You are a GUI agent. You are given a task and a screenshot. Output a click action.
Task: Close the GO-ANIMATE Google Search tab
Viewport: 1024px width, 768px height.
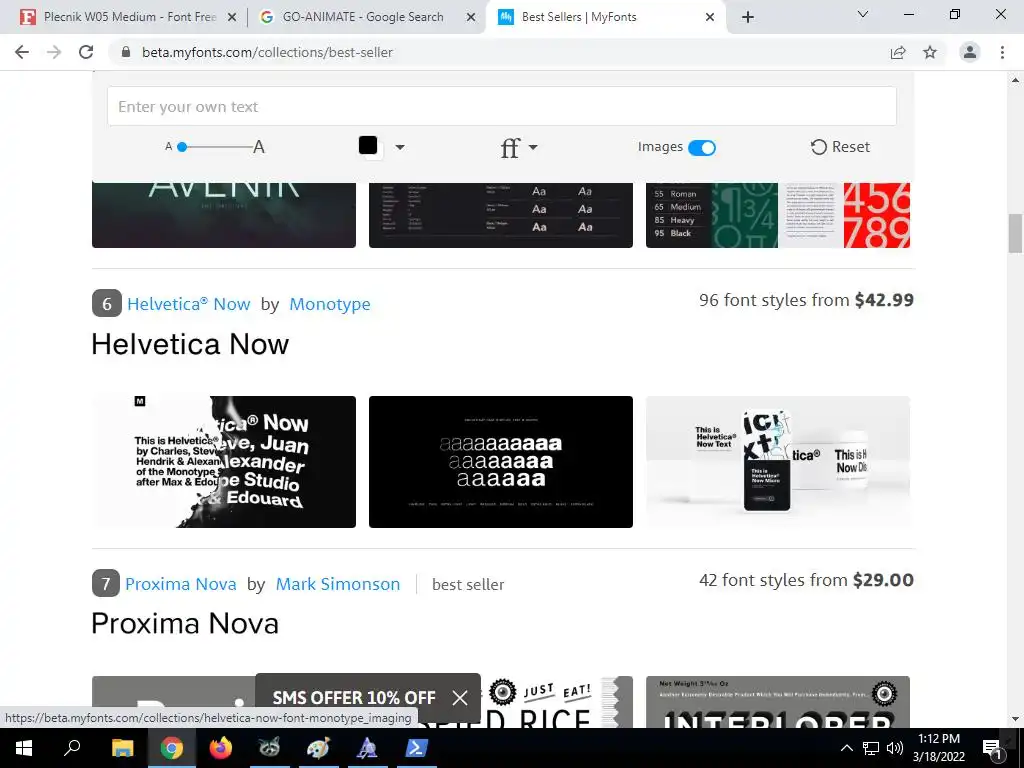point(471,17)
